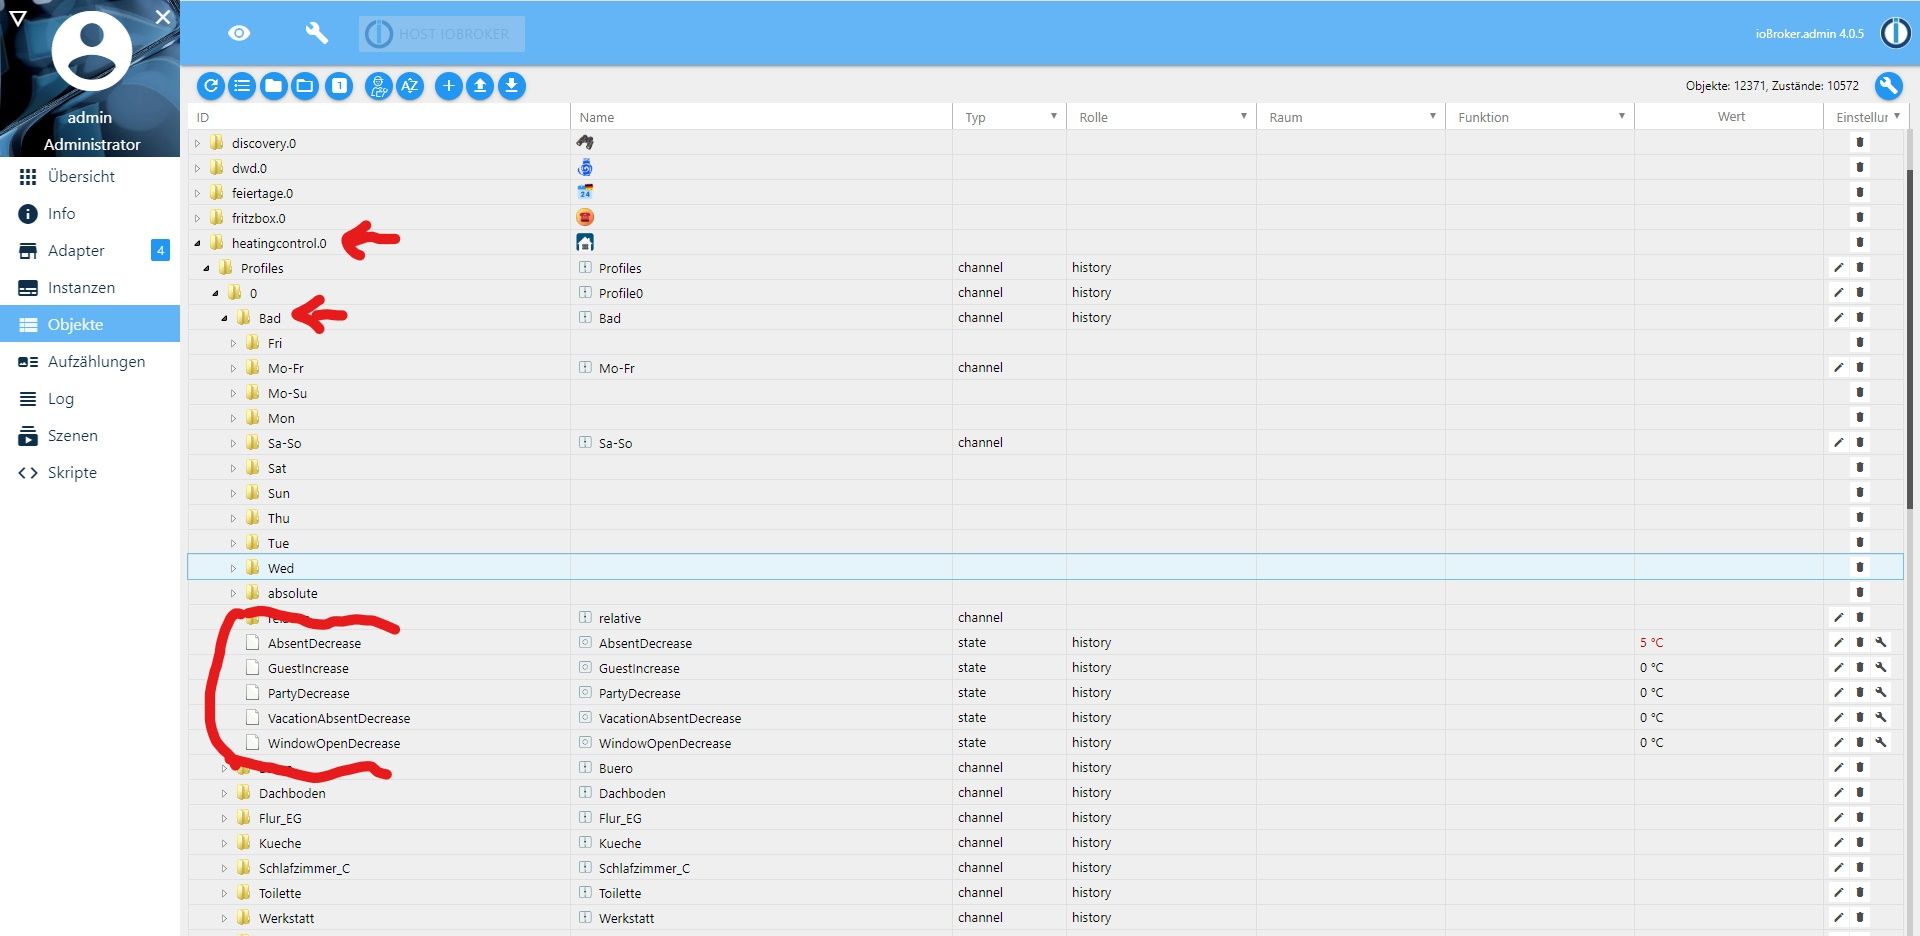Click the AbsentDecrease value 5 °C
This screenshot has height=936, width=1920.
click(x=1651, y=642)
